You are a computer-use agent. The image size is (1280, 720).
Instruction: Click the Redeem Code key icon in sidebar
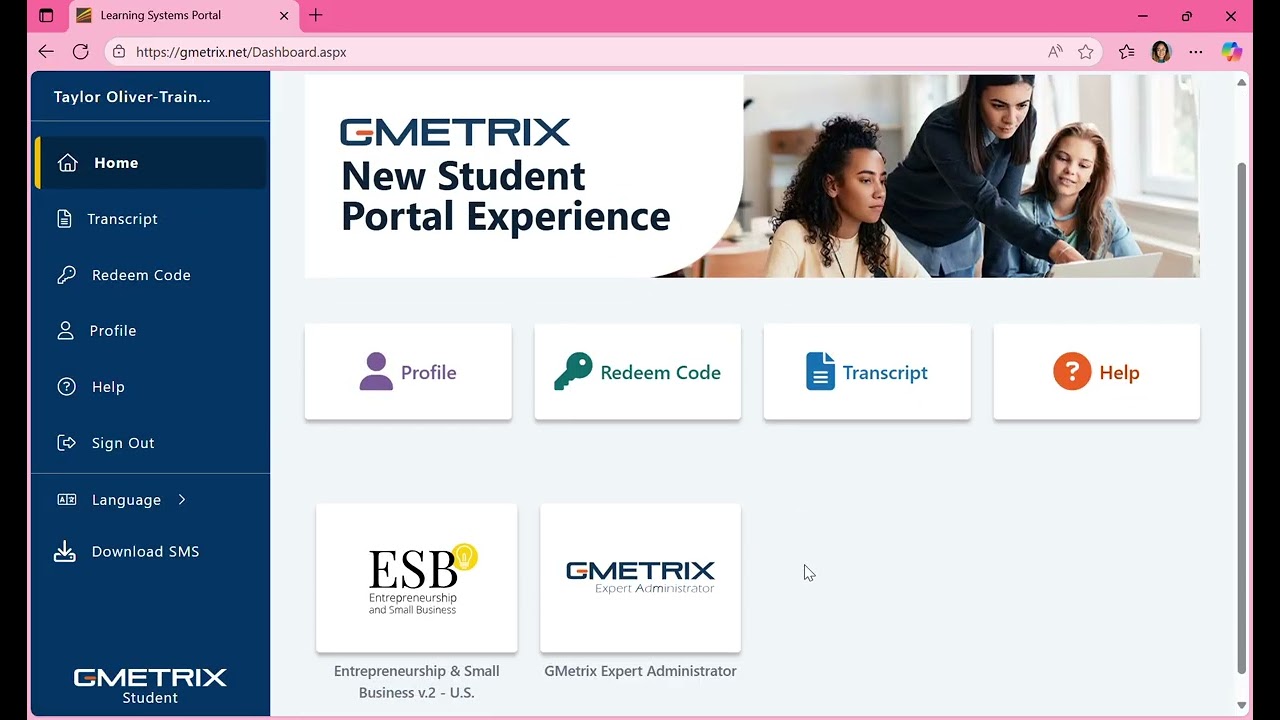pyautogui.click(x=67, y=275)
